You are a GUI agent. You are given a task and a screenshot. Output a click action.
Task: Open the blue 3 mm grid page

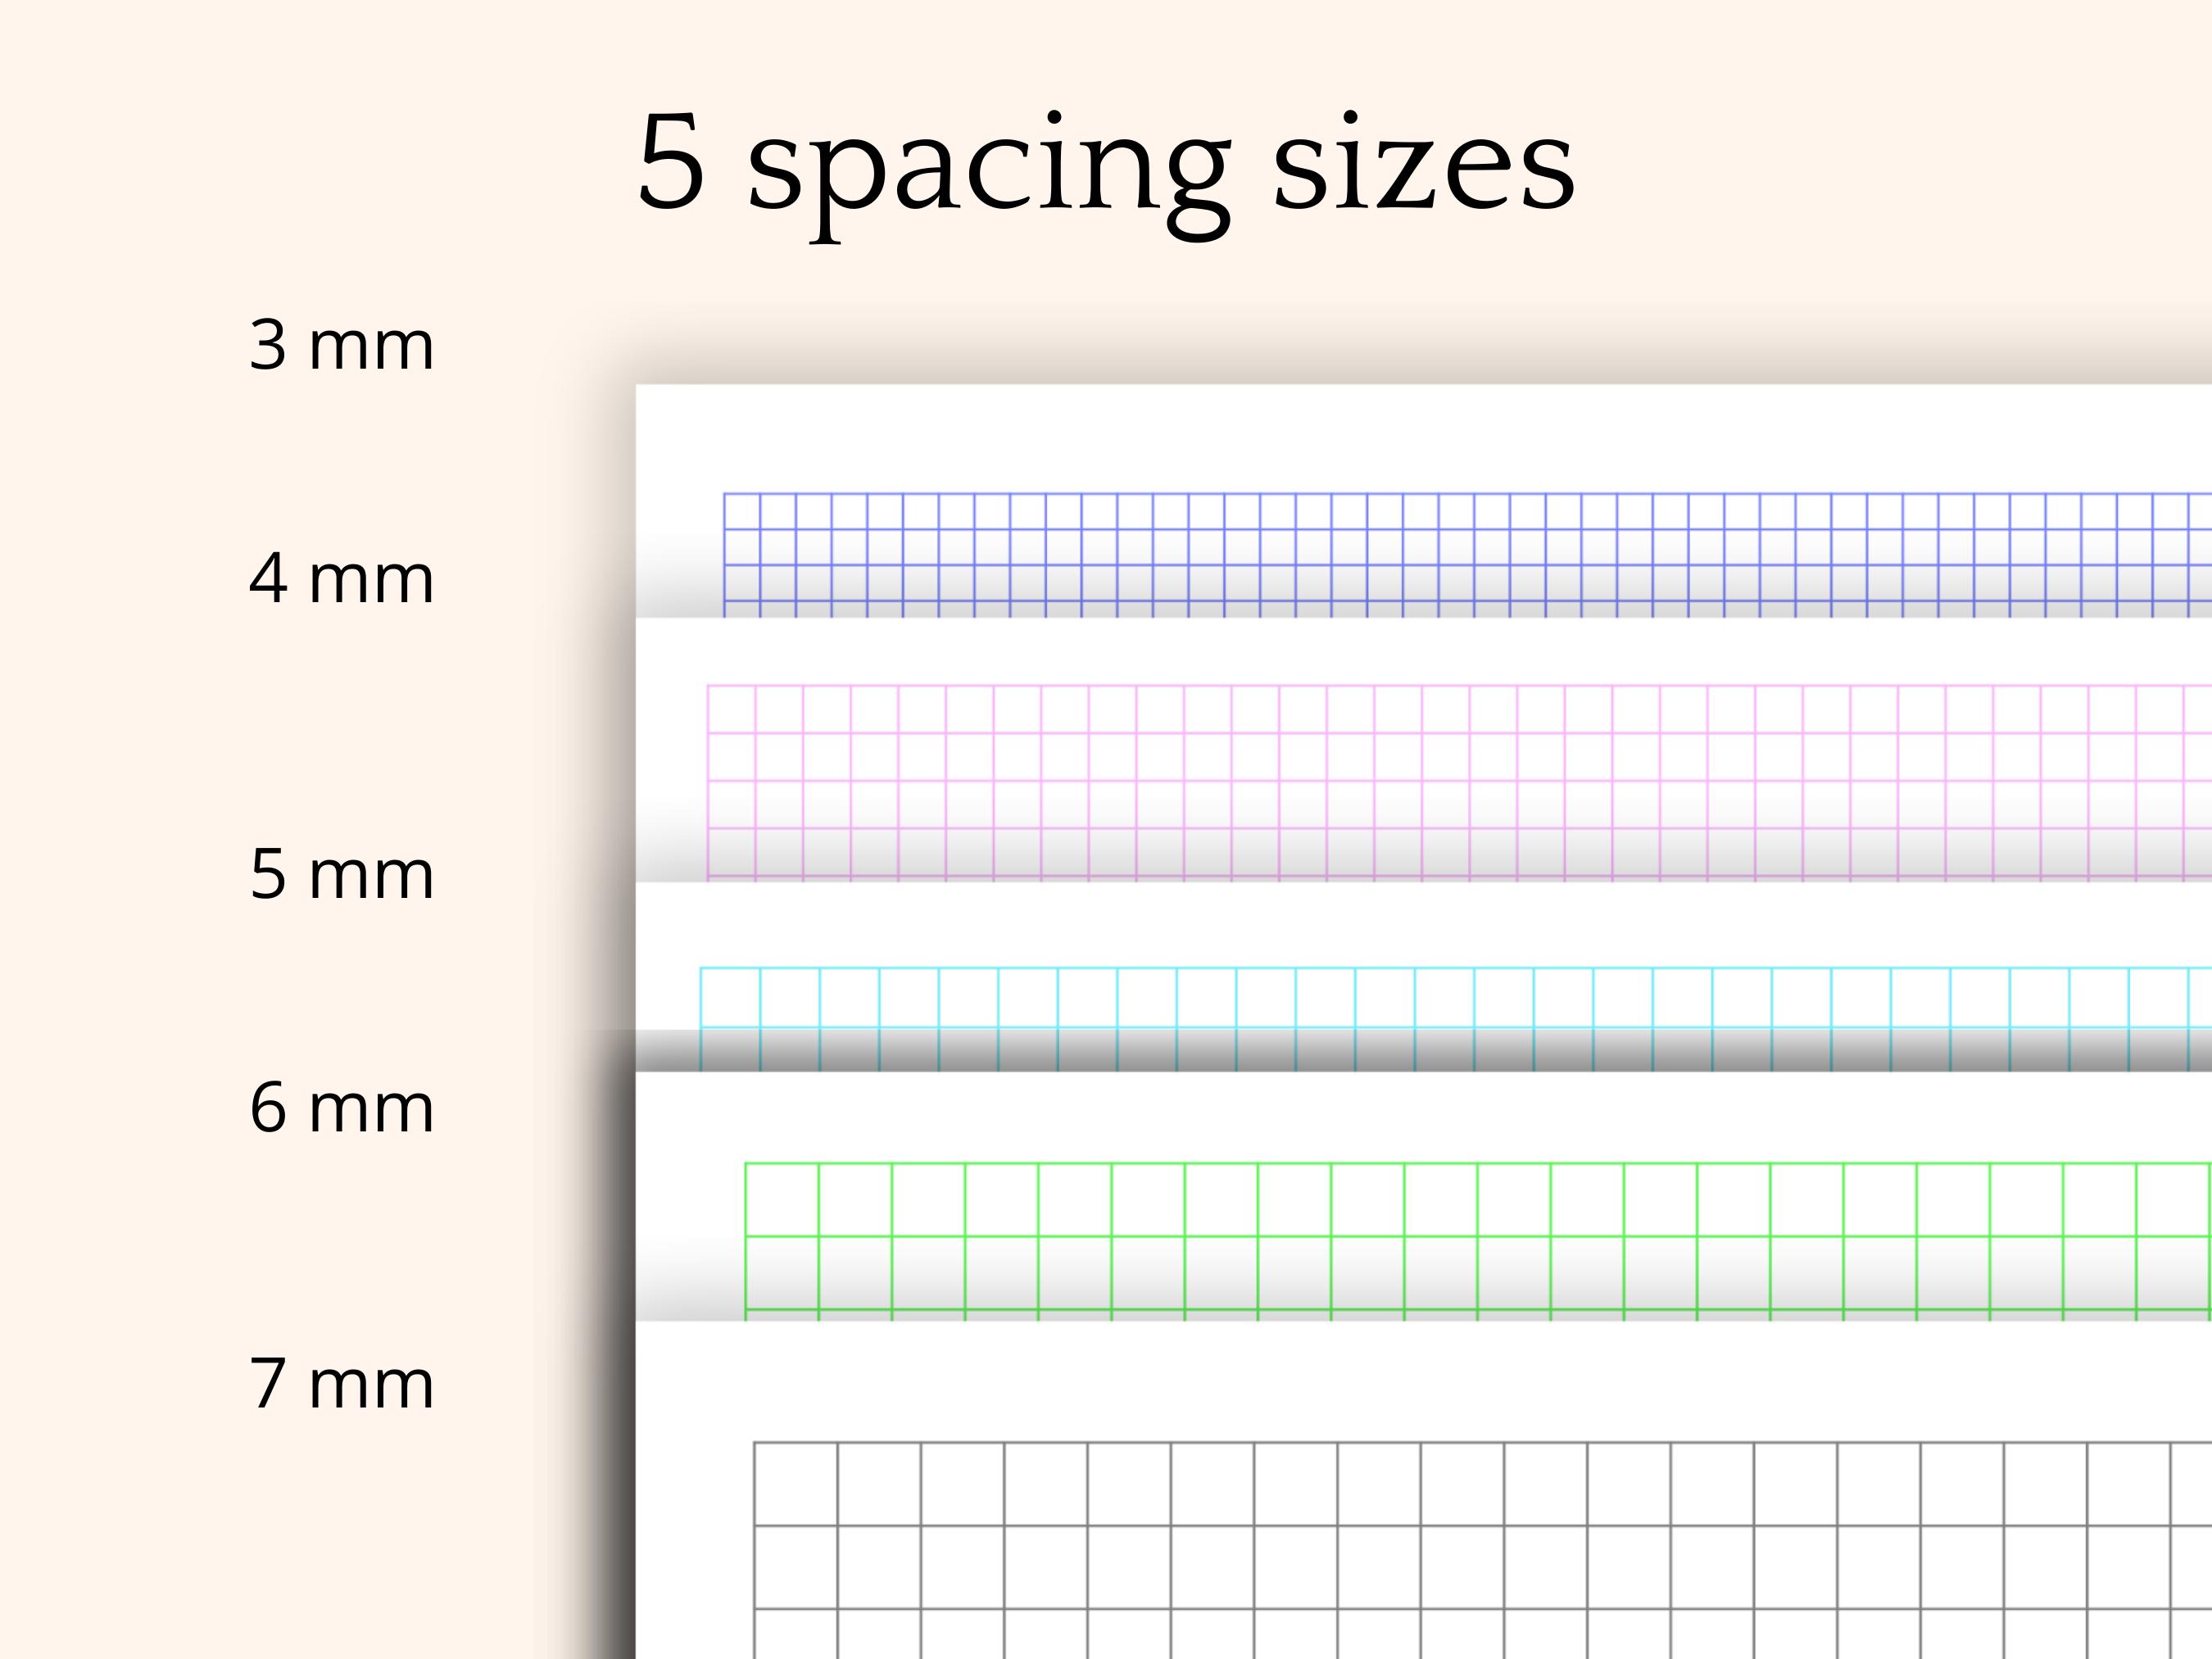[1423, 501]
